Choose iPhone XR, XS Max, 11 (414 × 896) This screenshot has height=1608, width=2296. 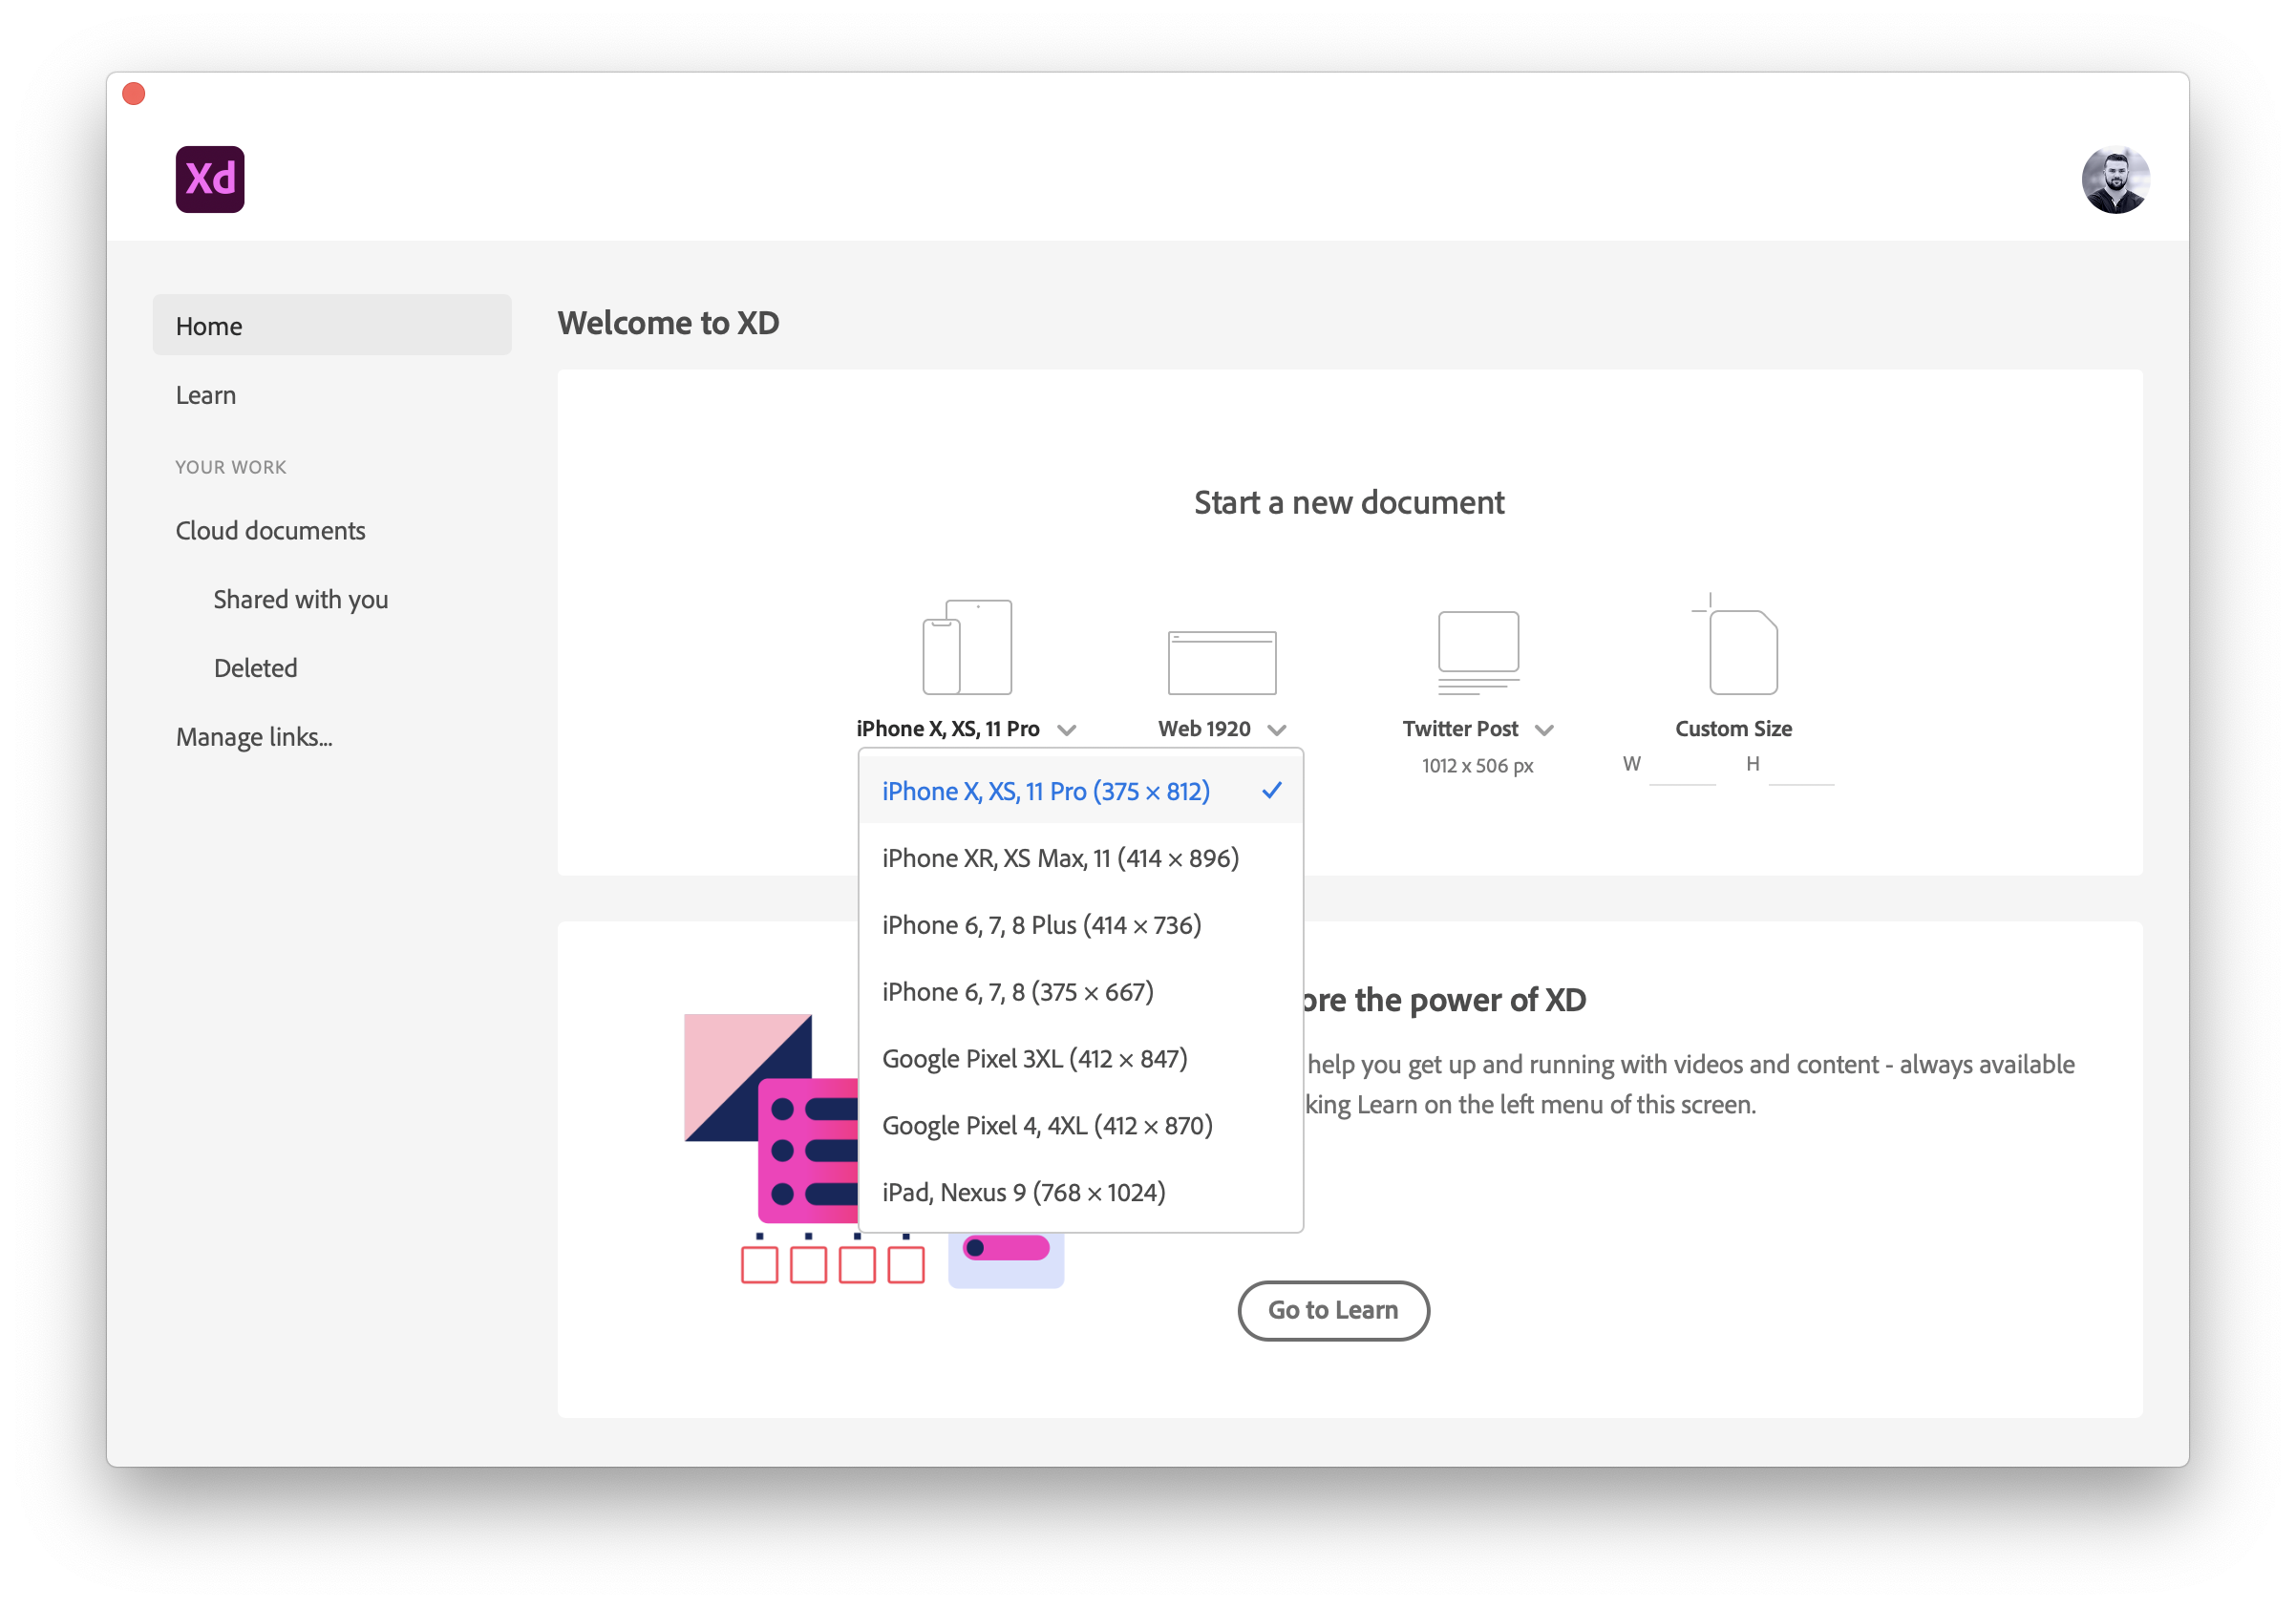point(1081,858)
